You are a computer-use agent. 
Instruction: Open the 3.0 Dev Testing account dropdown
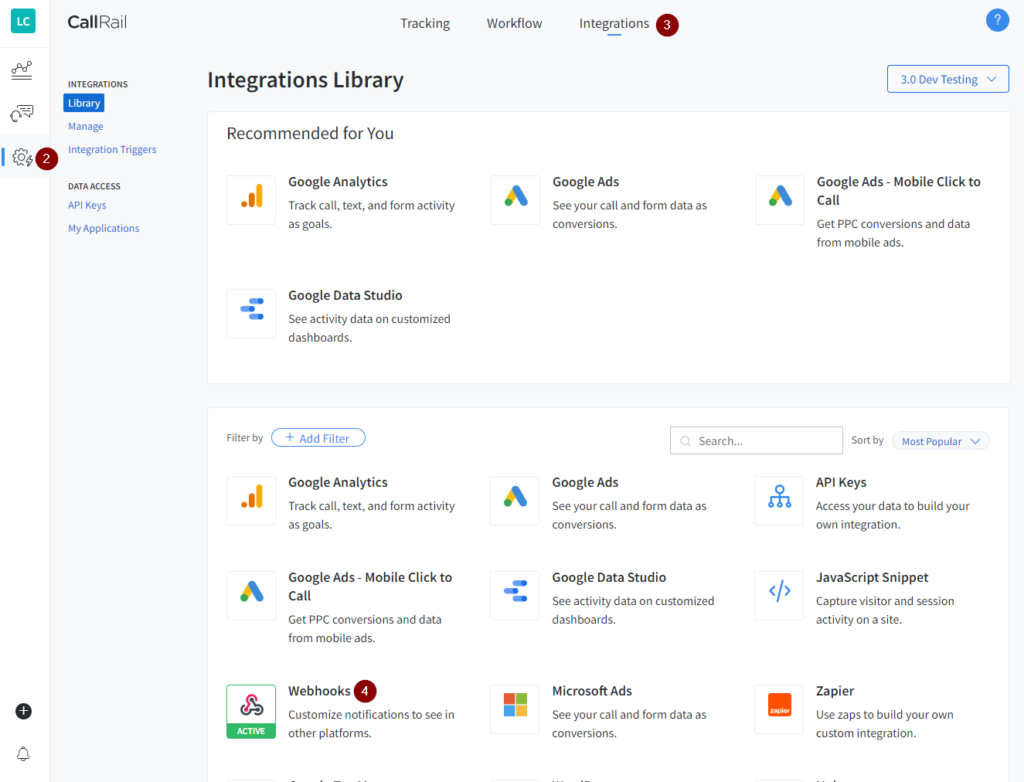pyautogui.click(x=948, y=79)
